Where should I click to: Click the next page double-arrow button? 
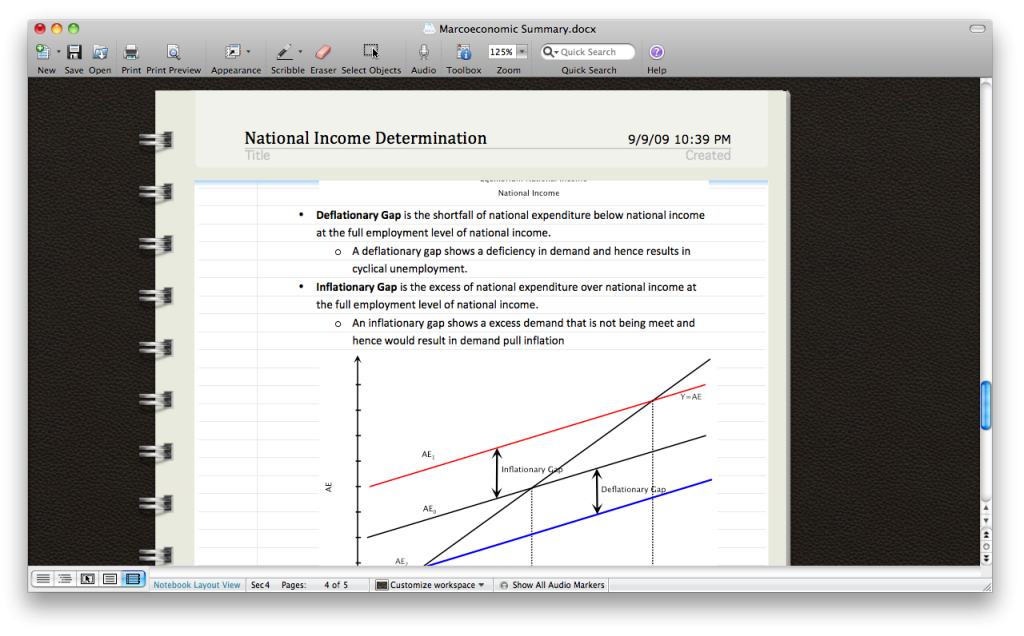pos(986,558)
